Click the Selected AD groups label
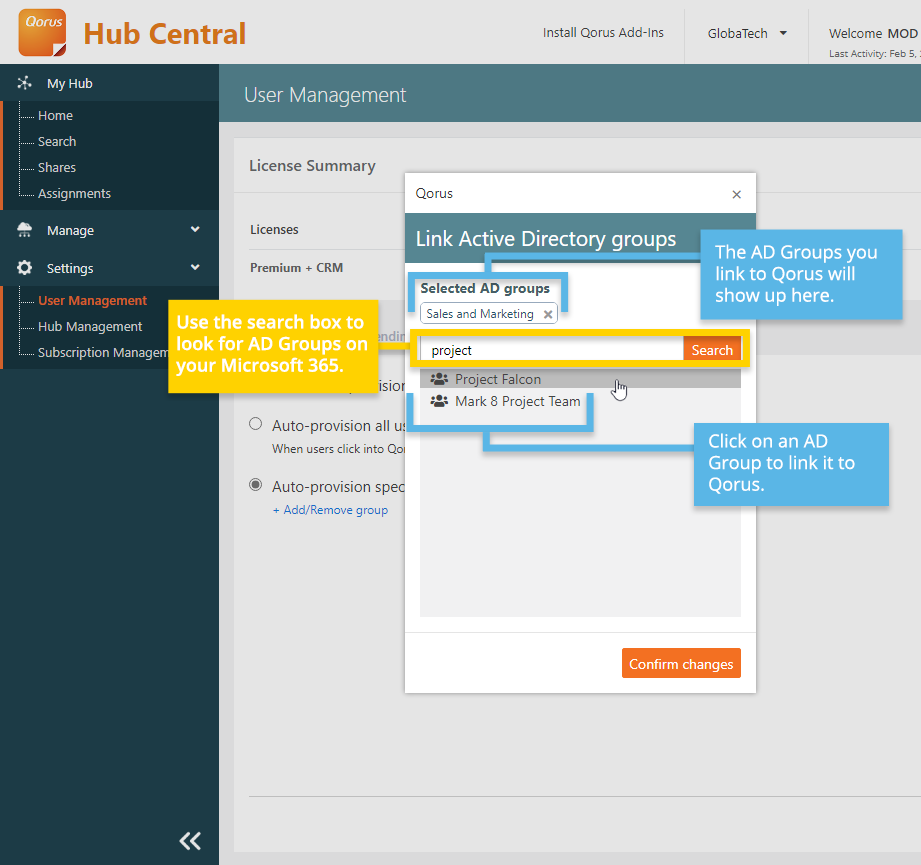The height and width of the screenshot is (865, 921). click(x=485, y=288)
